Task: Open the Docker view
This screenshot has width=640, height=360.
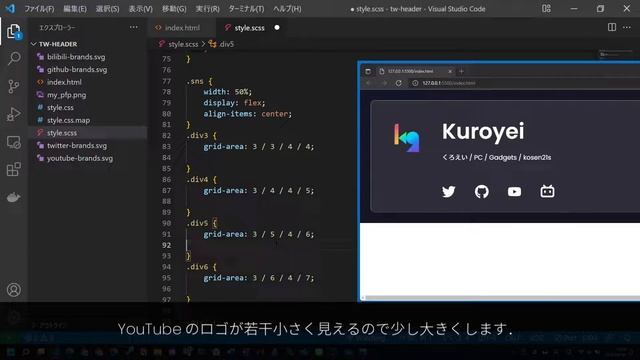Action: [x=13, y=197]
